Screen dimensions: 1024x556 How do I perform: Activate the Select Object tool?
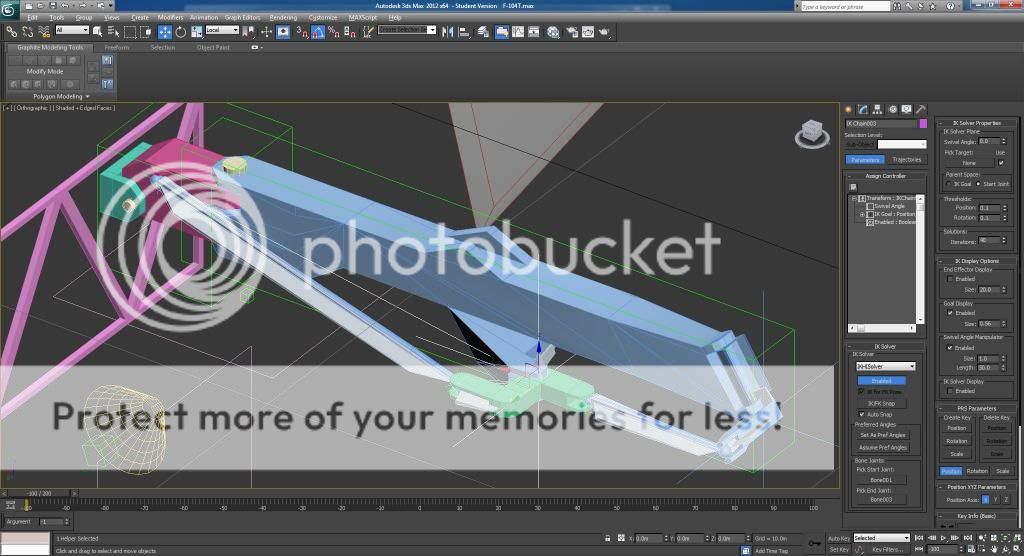(x=98, y=31)
